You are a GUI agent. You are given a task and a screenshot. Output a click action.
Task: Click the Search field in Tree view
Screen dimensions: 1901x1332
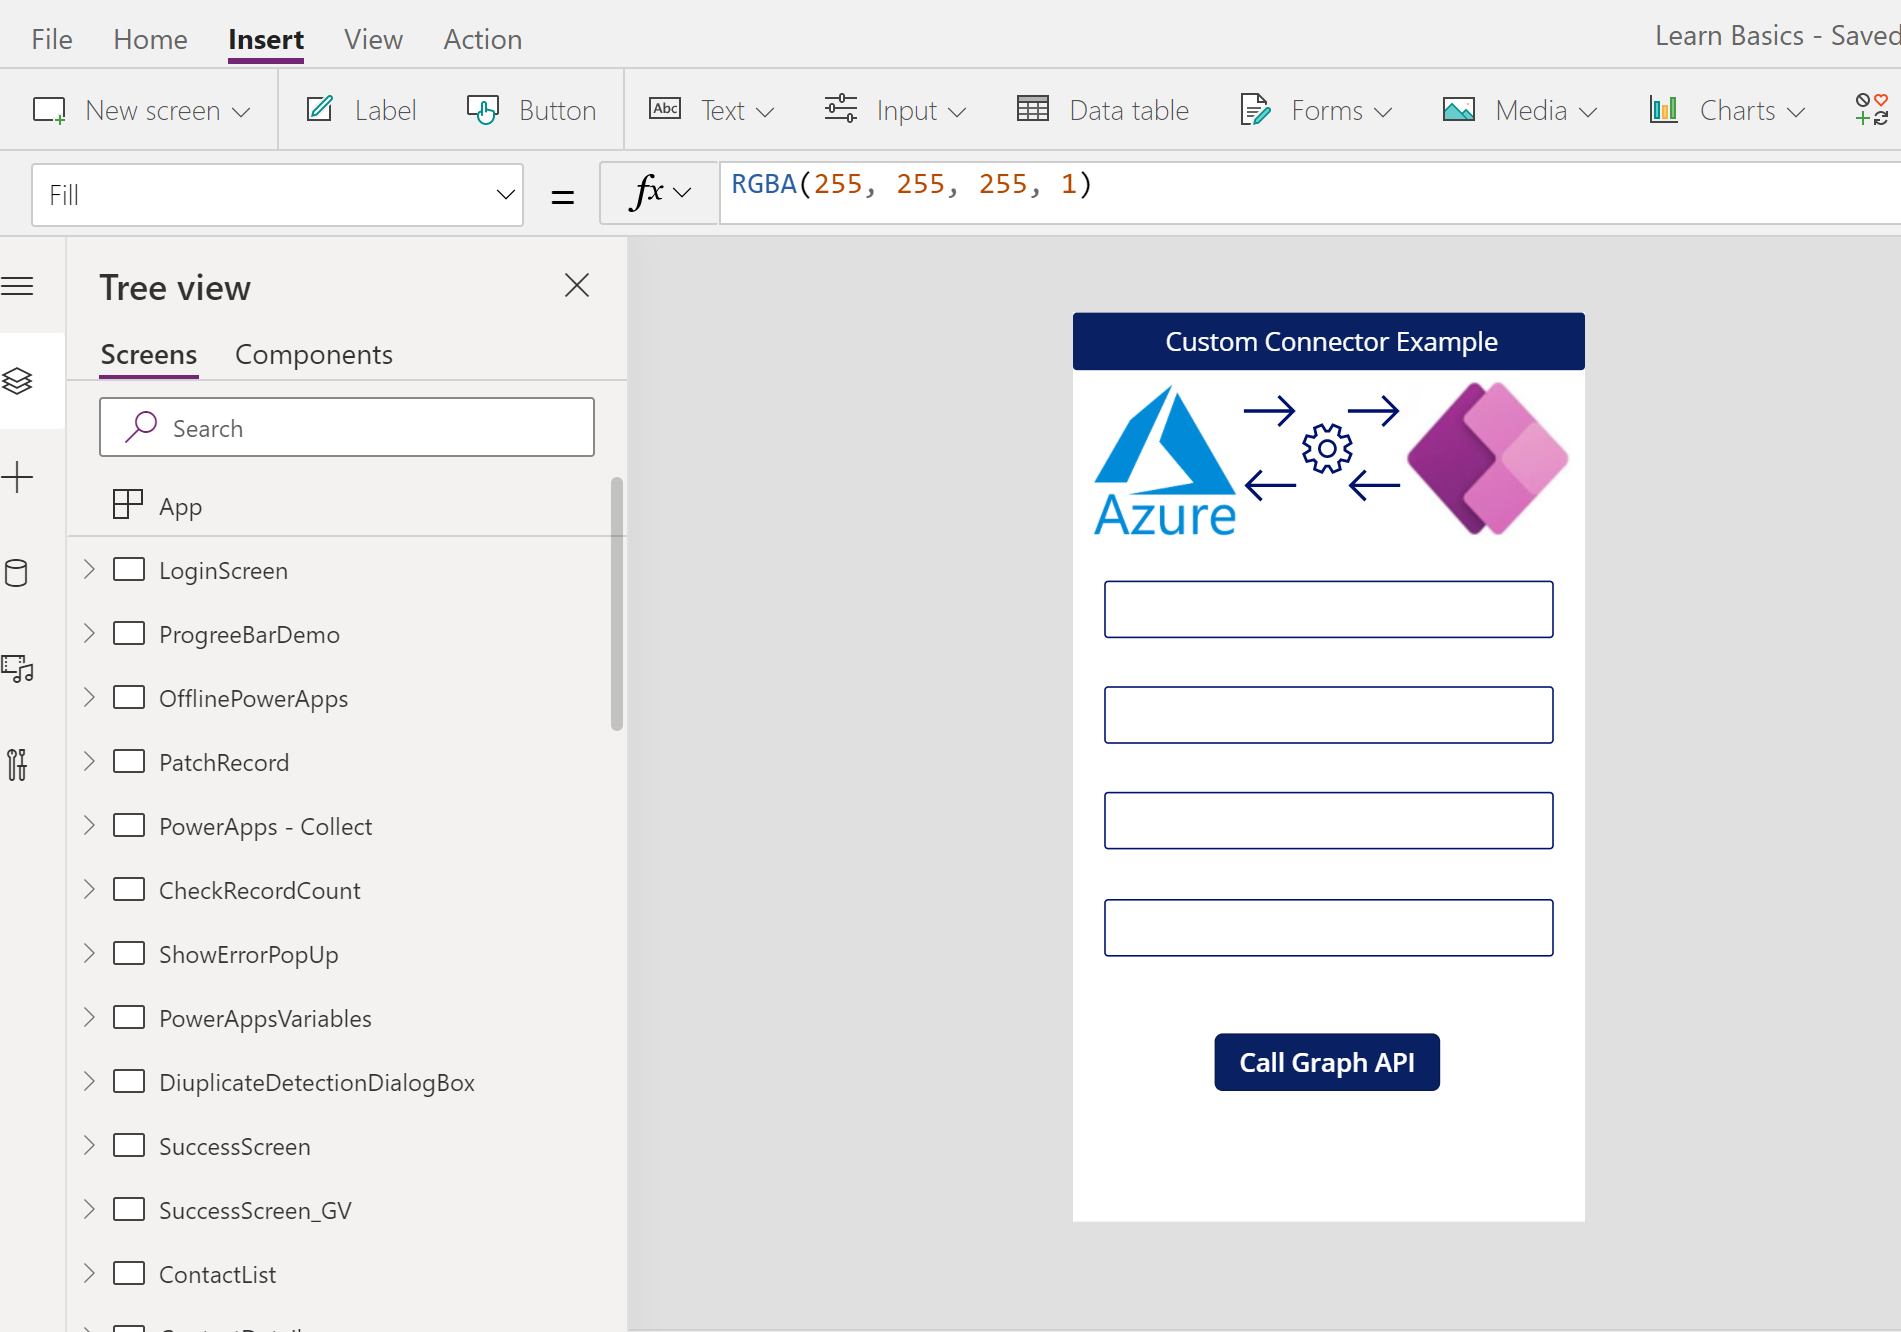(346, 427)
